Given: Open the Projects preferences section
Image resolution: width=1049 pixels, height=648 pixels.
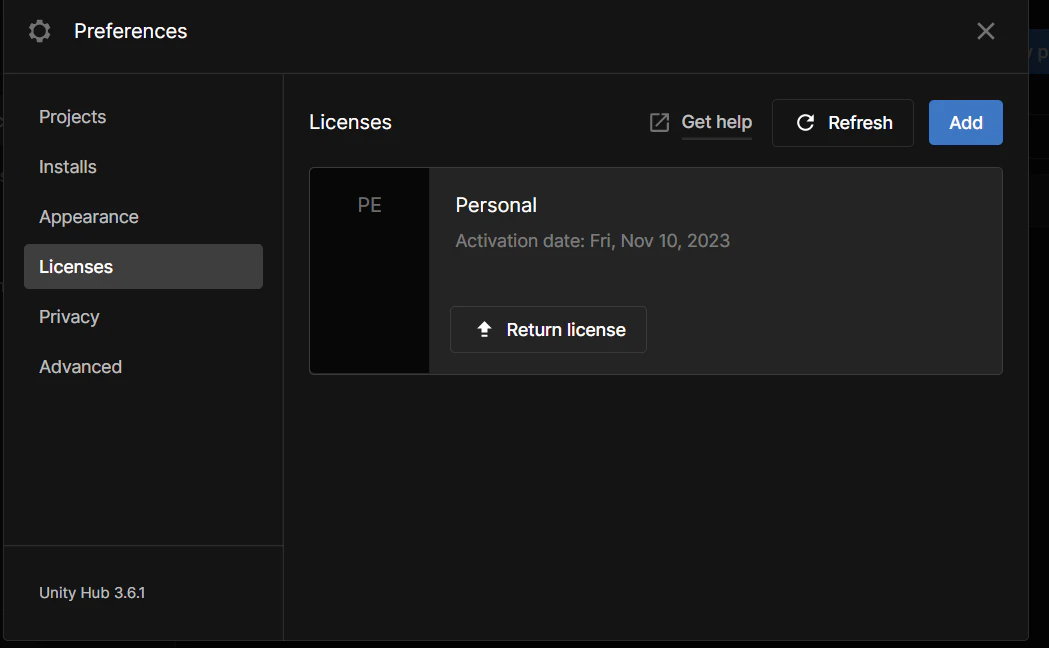Looking at the screenshot, I should [72, 117].
